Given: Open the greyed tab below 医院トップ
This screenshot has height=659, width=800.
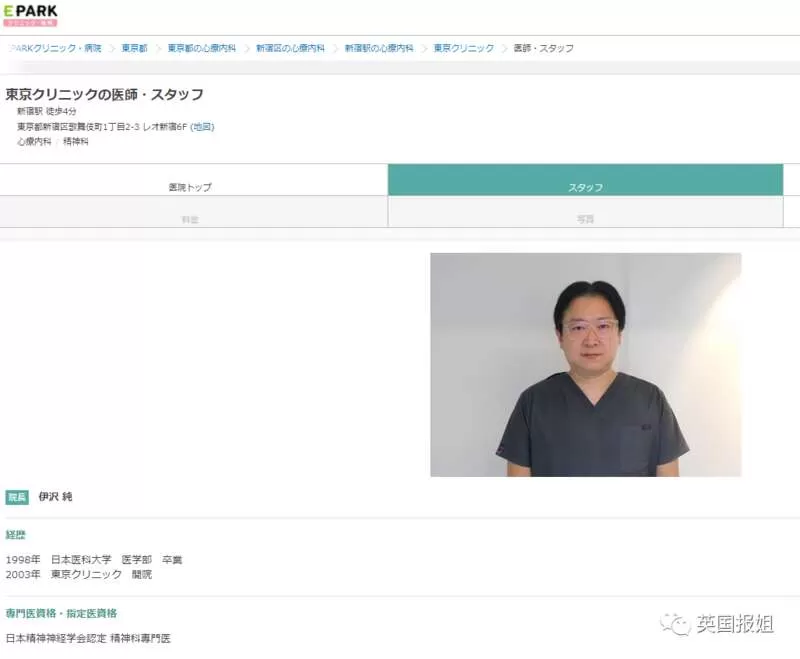Looking at the screenshot, I should tap(194, 212).
